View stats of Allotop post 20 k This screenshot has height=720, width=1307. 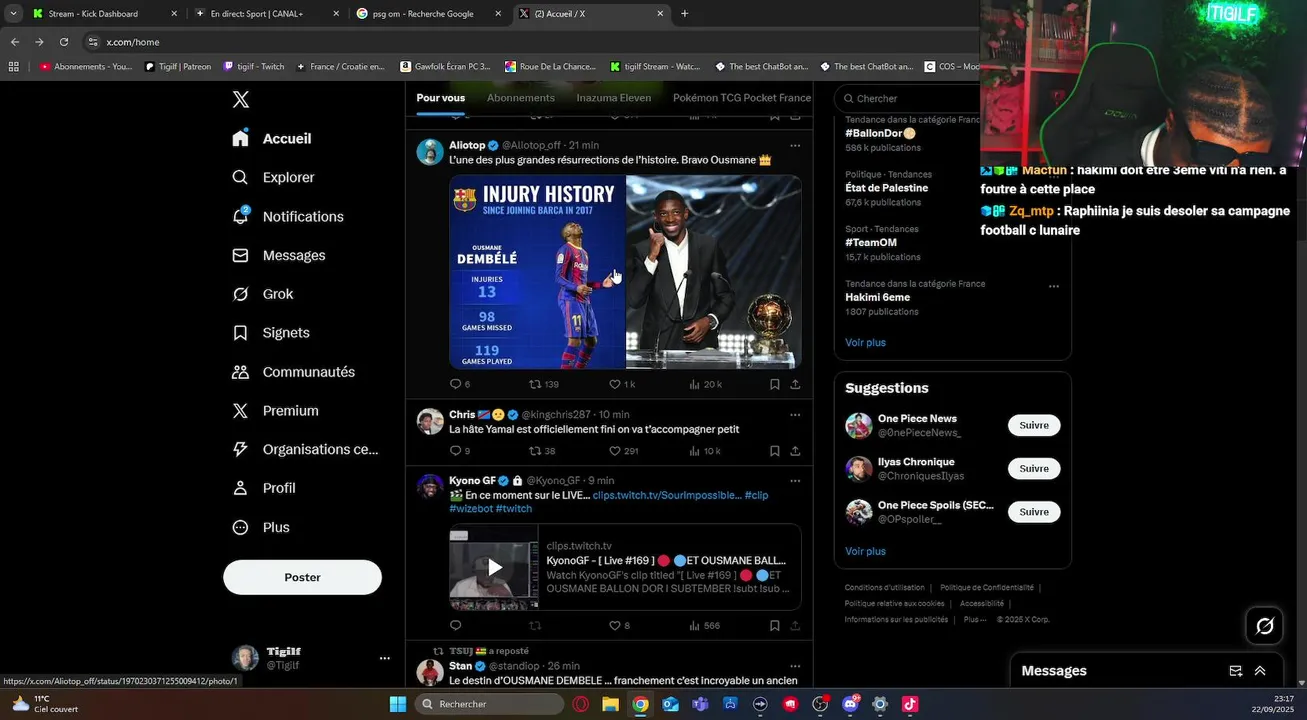[705, 384]
